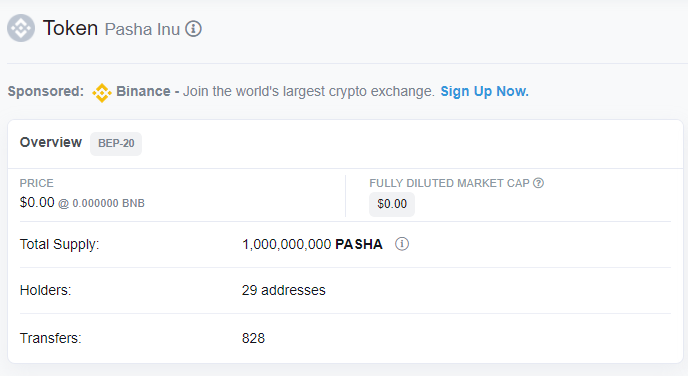
Task: Click the 828 transfers count
Action: 253,338
